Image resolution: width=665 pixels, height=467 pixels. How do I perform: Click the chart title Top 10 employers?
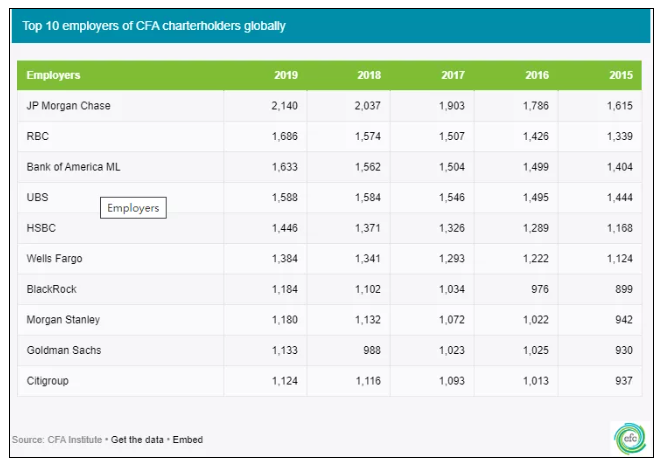tap(154, 26)
